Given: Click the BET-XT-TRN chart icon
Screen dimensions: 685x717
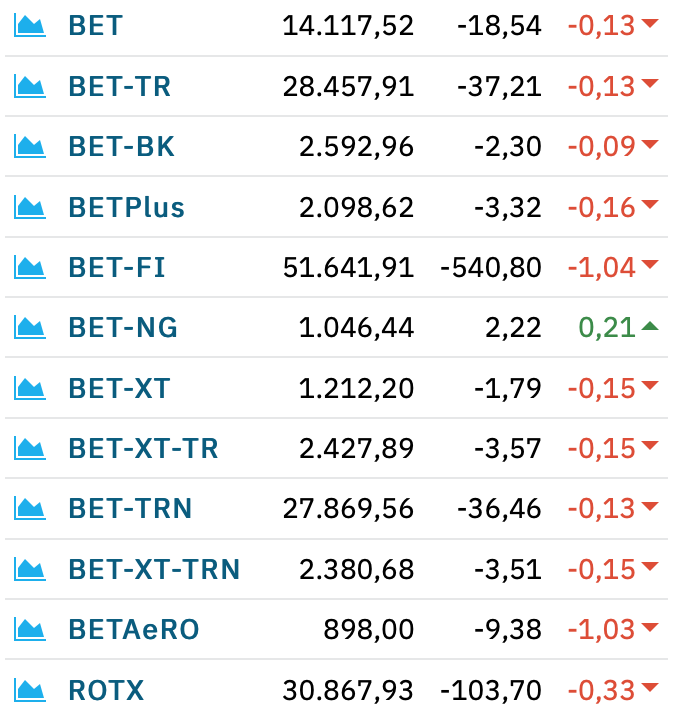Looking at the screenshot, I should (x=30, y=569).
